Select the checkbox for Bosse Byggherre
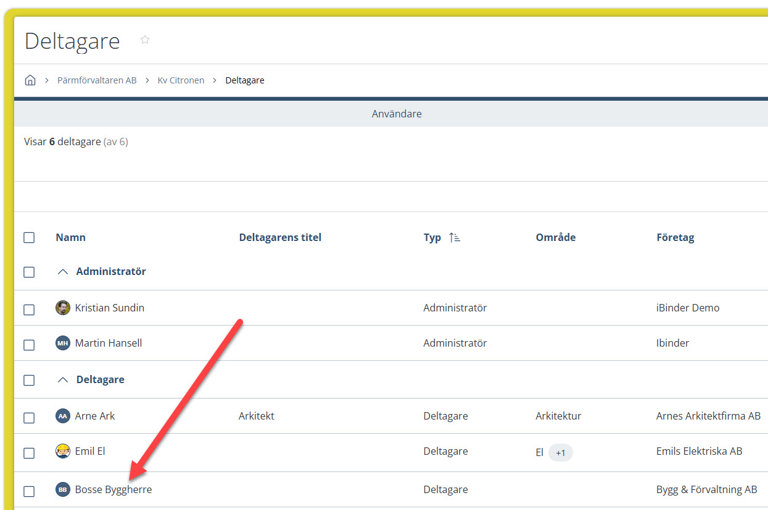 tap(29, 491)
